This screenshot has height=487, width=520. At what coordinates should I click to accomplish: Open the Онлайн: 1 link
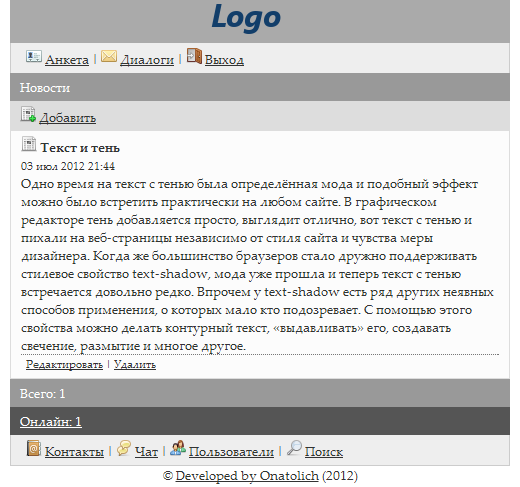tap(51, 422)
